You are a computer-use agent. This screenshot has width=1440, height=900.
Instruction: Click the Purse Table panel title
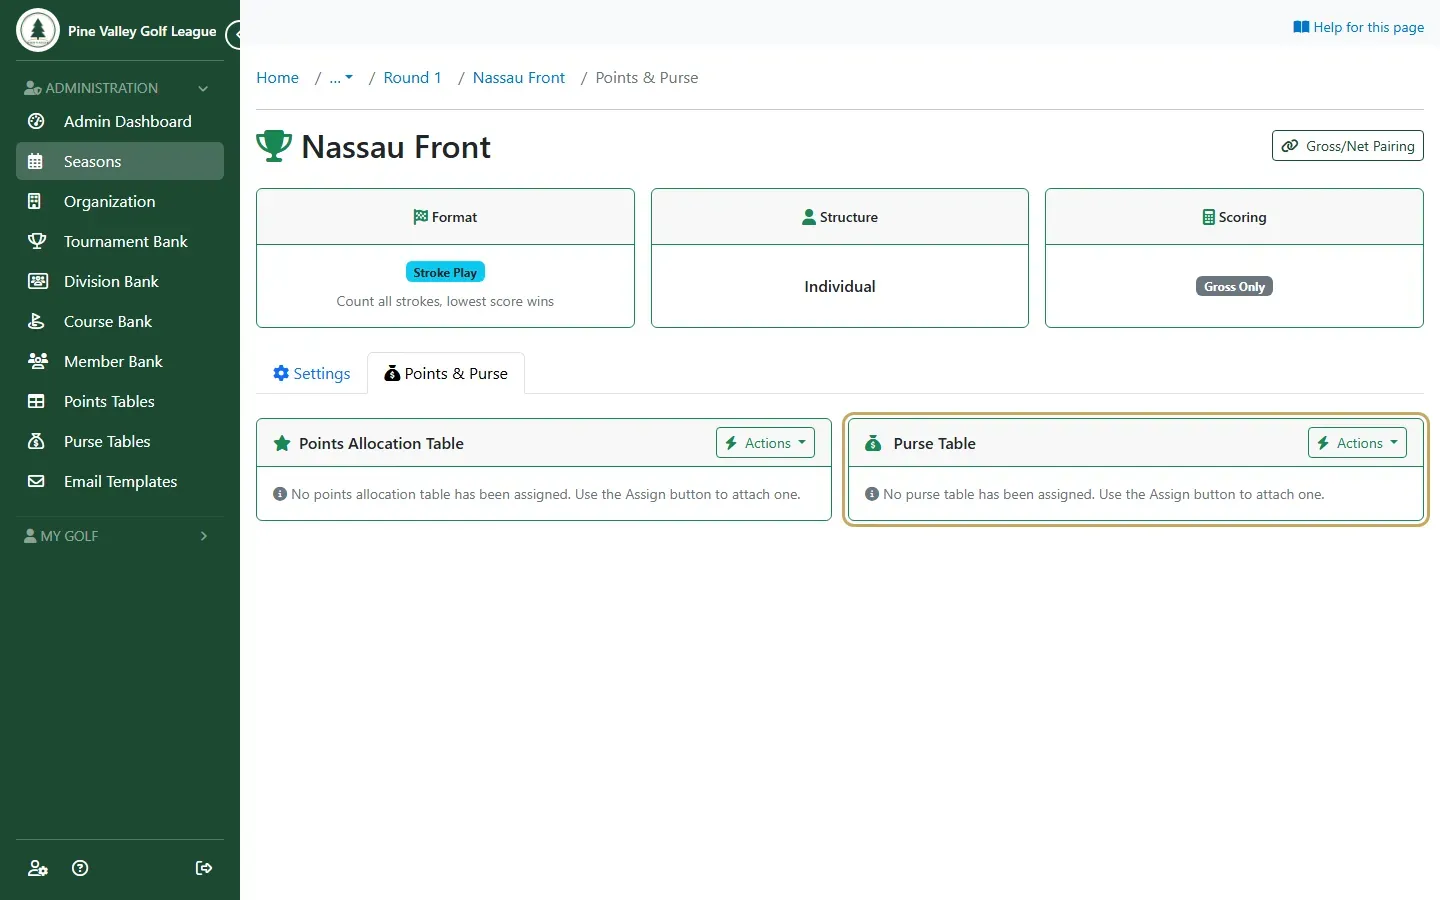tap(934, 443)
